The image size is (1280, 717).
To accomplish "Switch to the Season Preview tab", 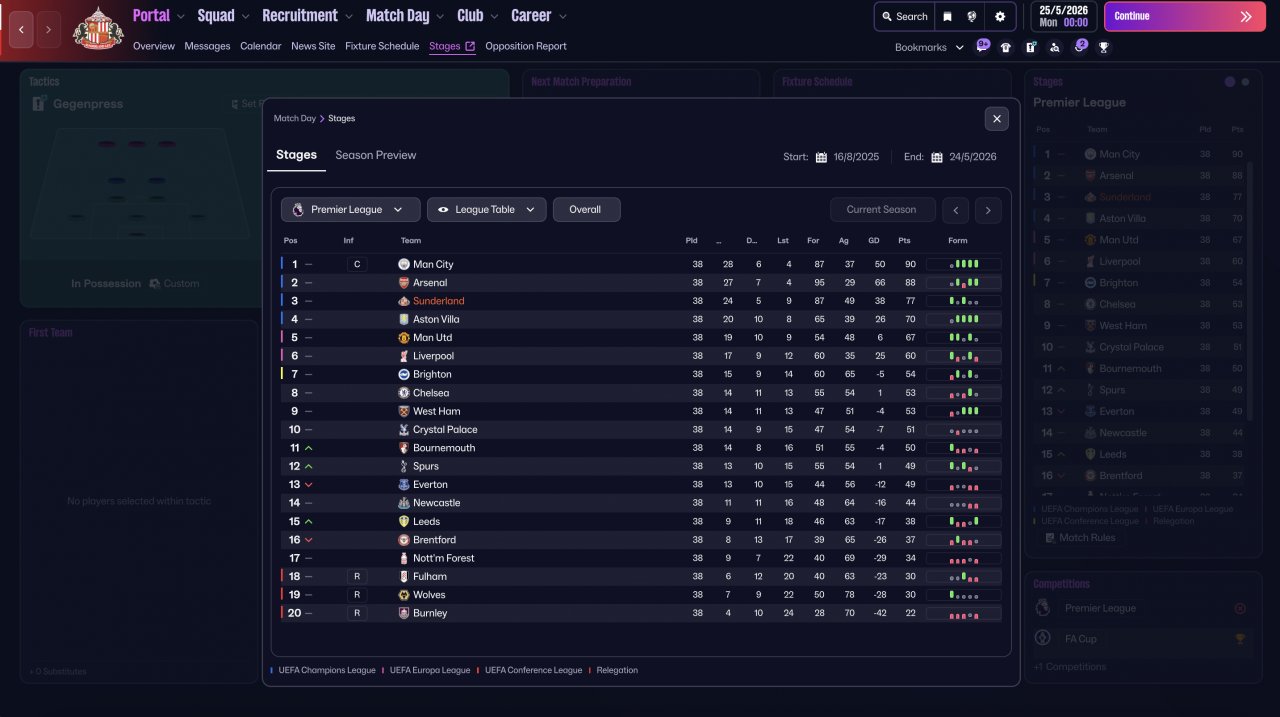I will 376,155.
